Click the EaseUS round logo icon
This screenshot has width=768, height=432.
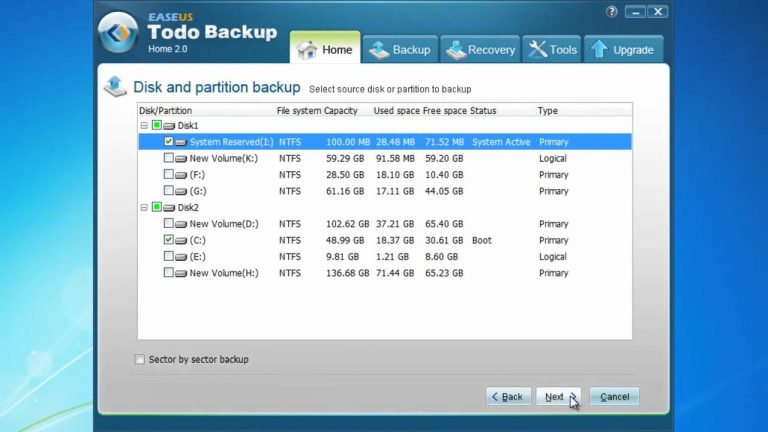point(118,33)
